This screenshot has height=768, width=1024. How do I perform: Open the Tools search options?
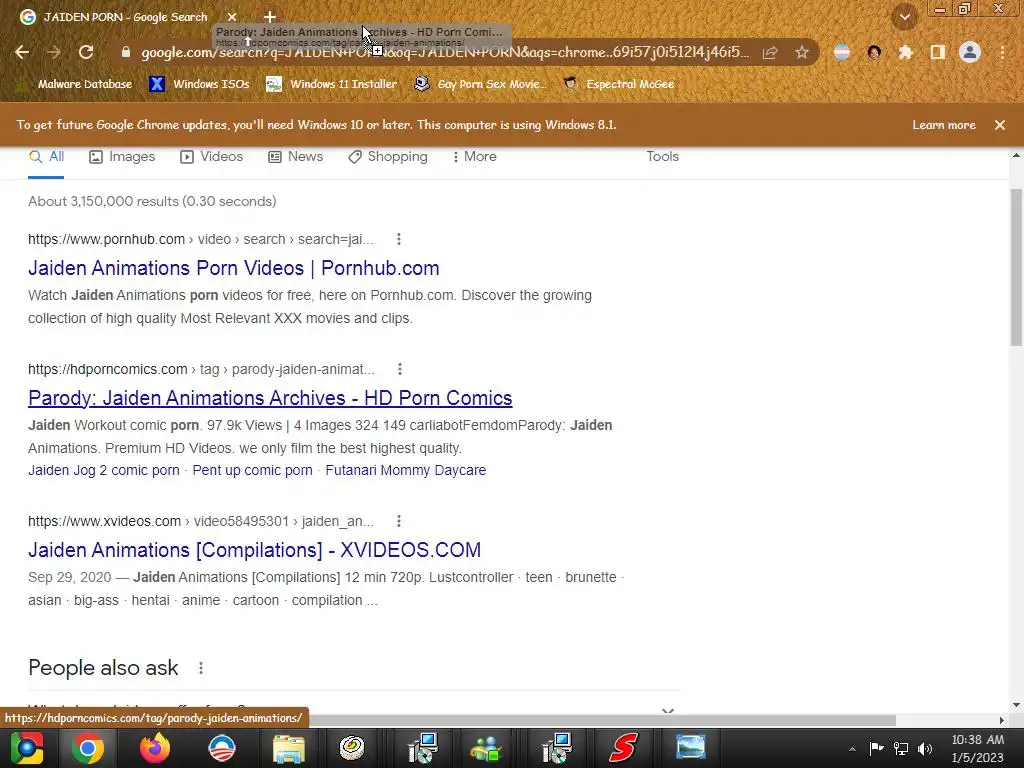coord(662,157)
